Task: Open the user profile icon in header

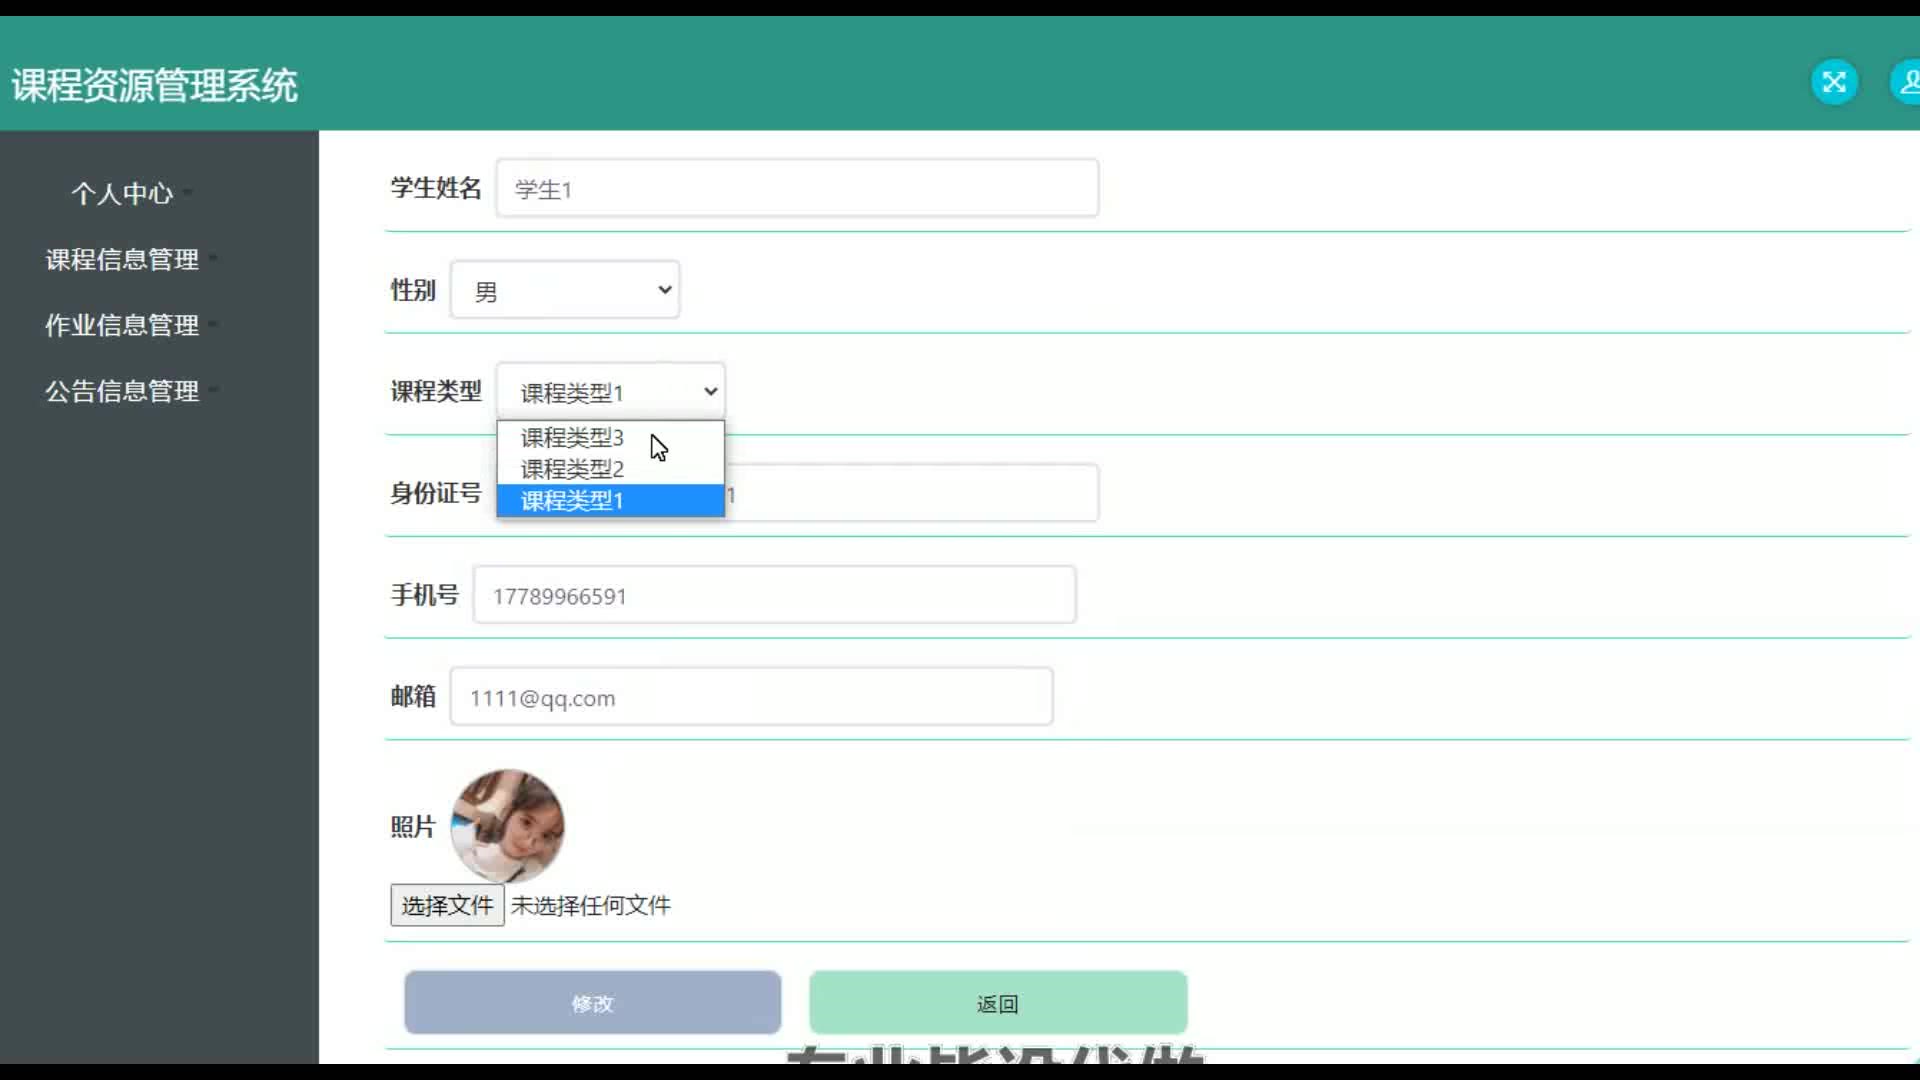Action: coord(1905,82)
